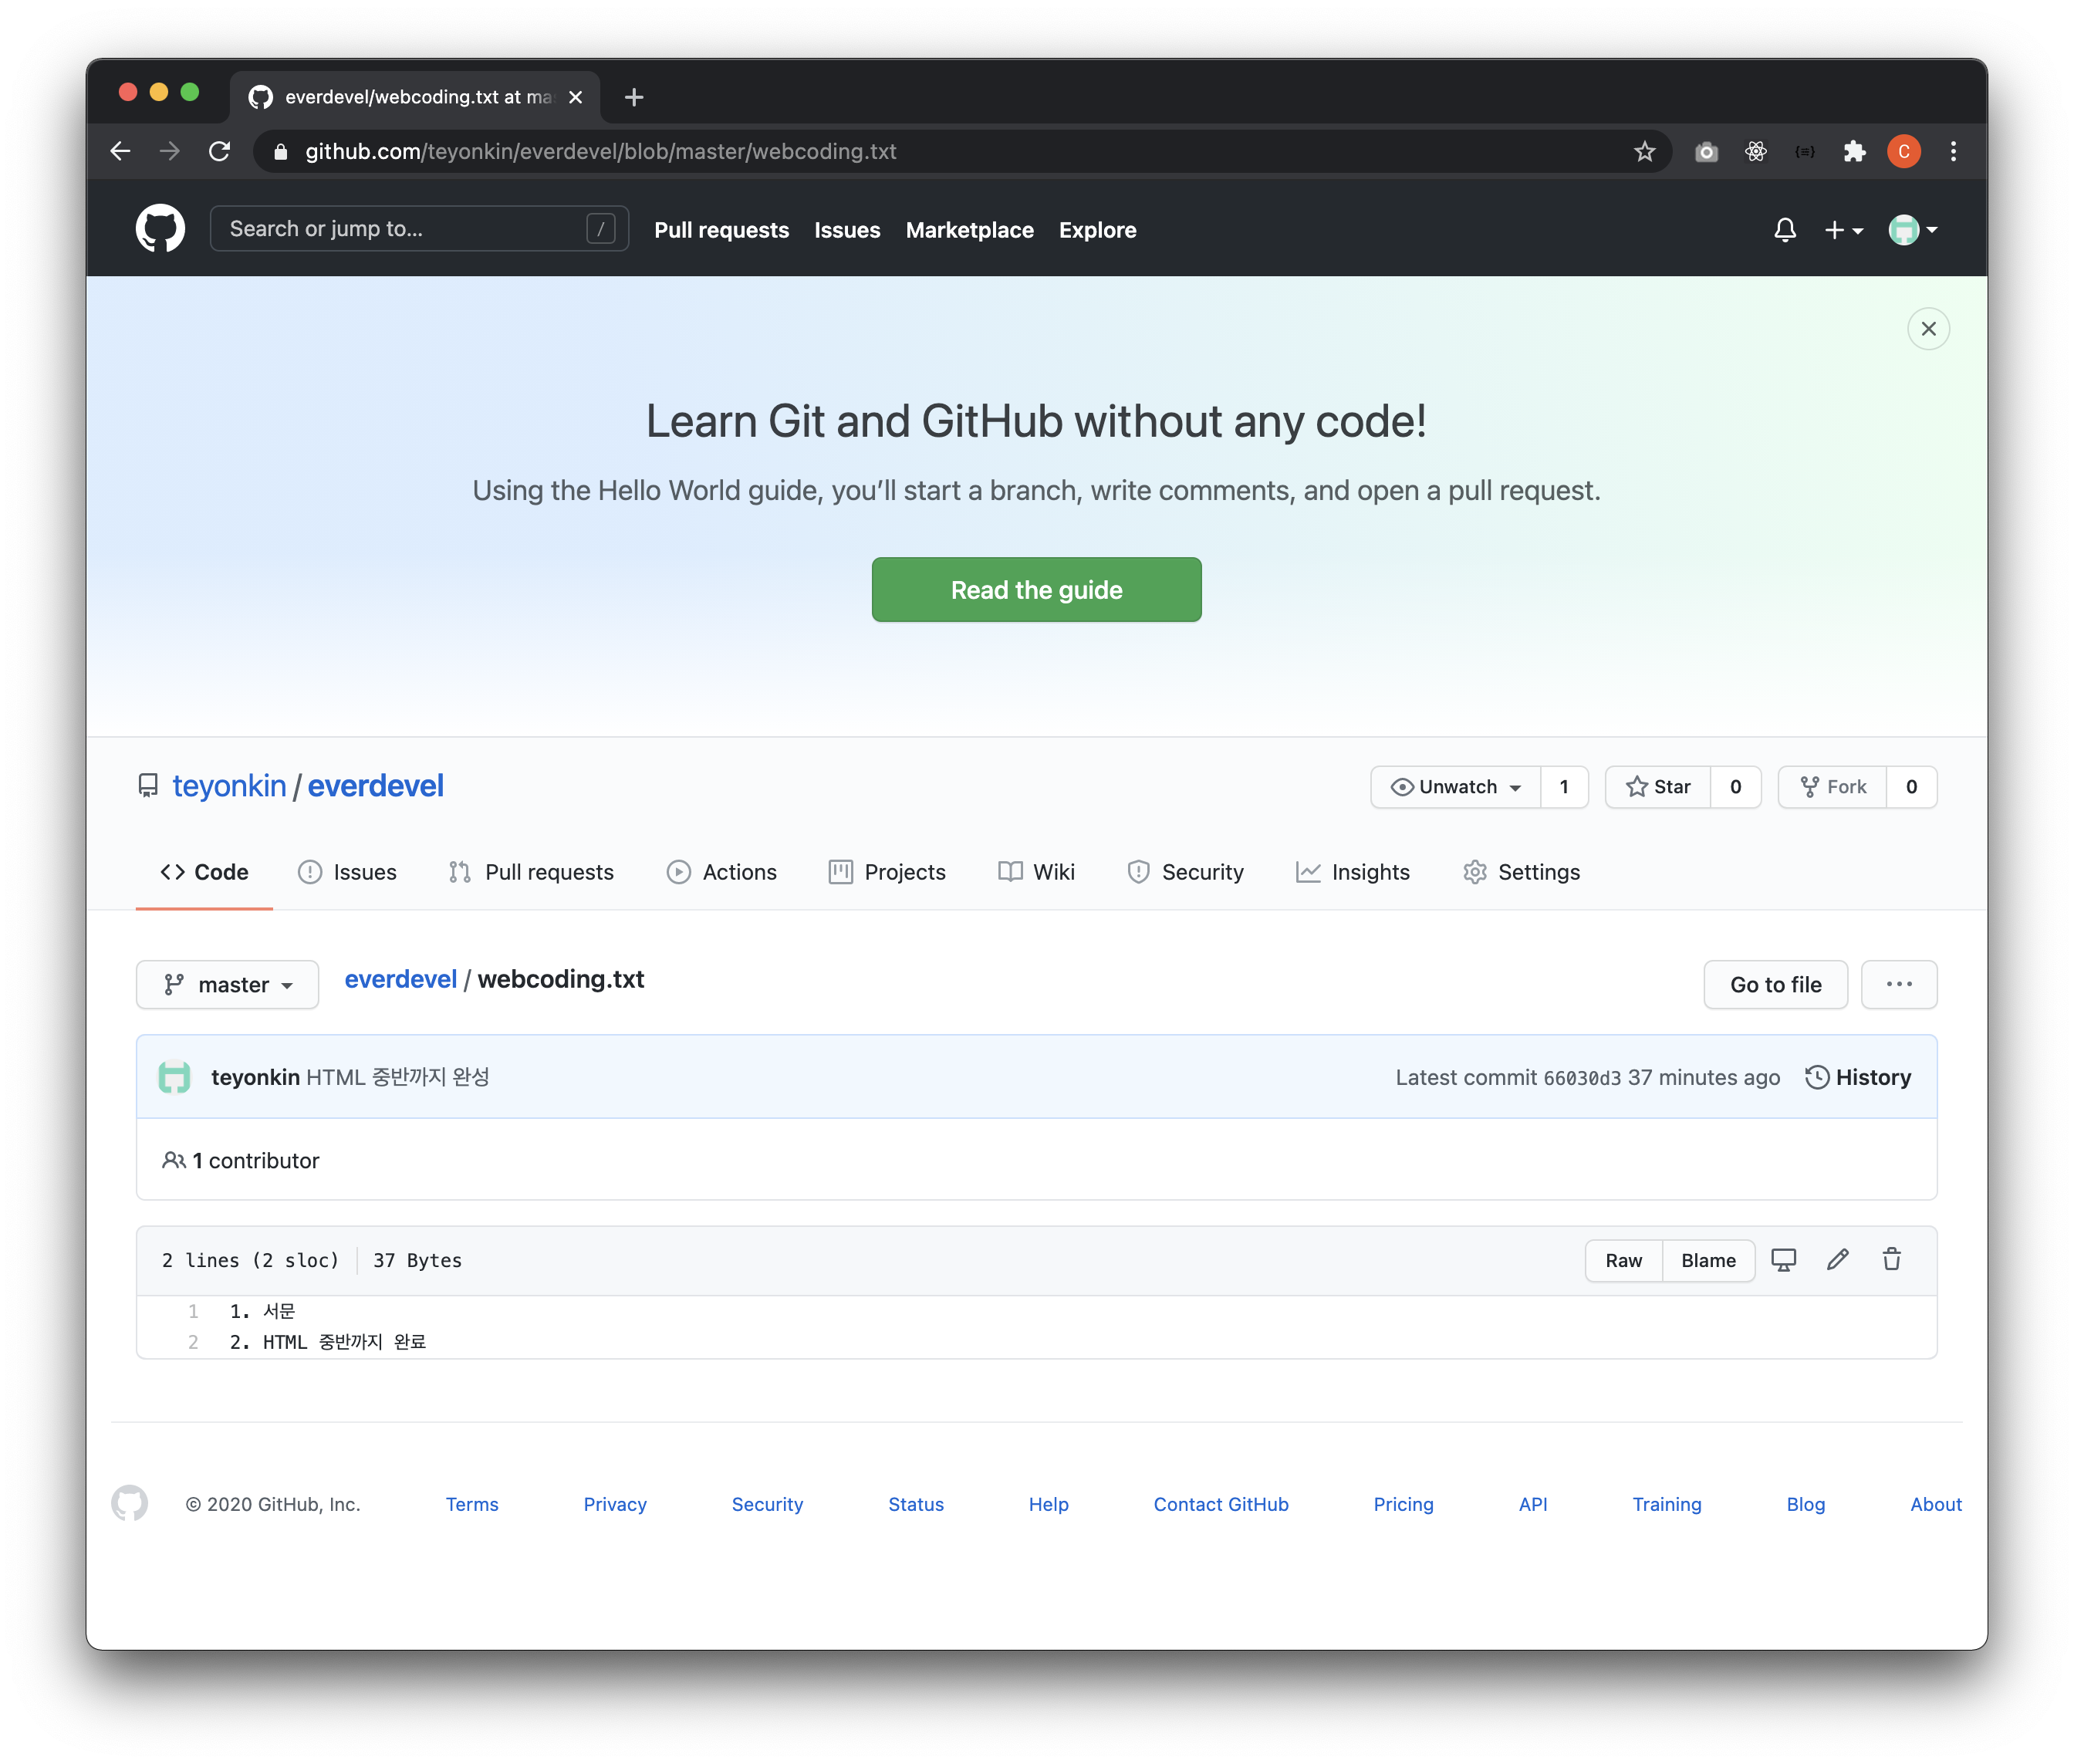Open file in GitHub Desktop icon

[1783, 1260]
